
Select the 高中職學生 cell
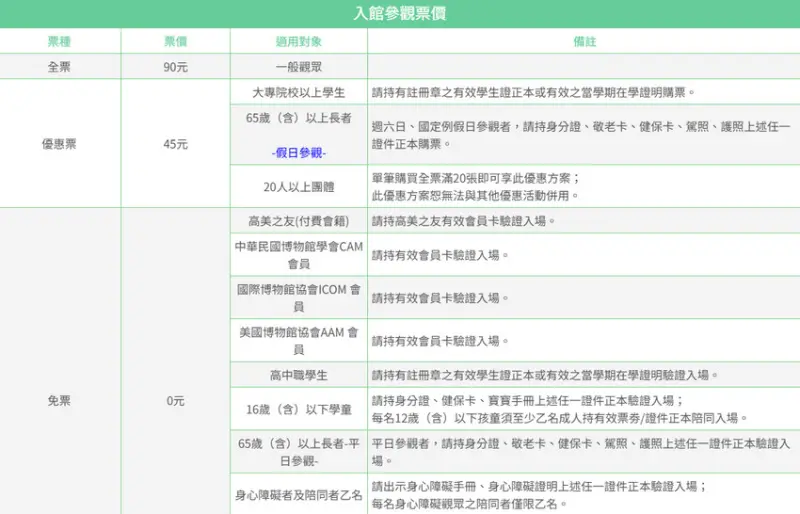tap(298, 376)
